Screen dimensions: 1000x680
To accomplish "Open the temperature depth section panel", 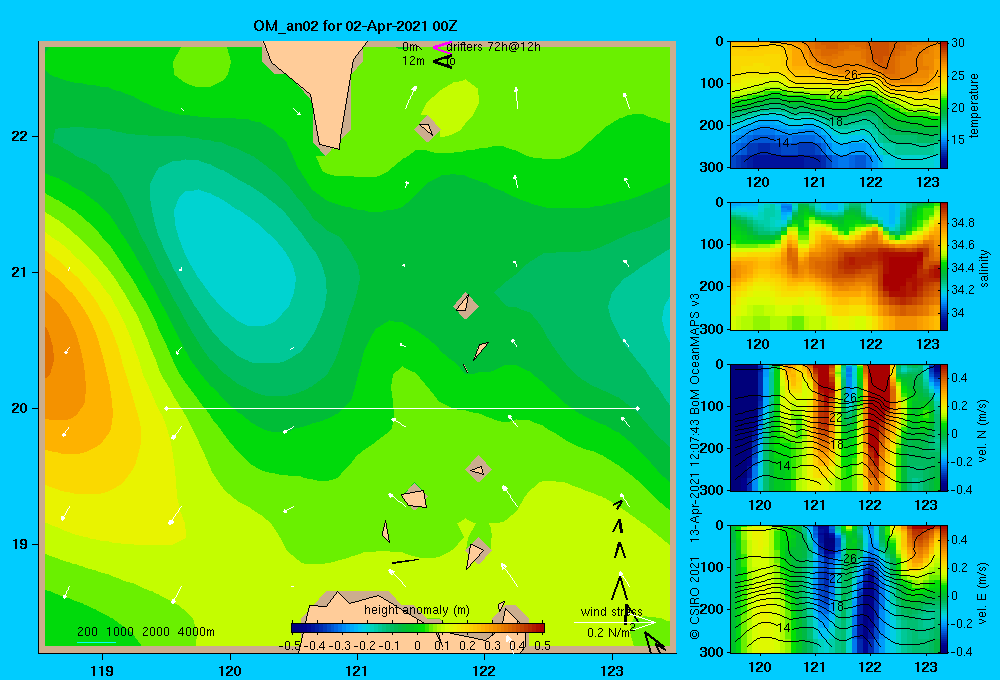I will 835,105.
